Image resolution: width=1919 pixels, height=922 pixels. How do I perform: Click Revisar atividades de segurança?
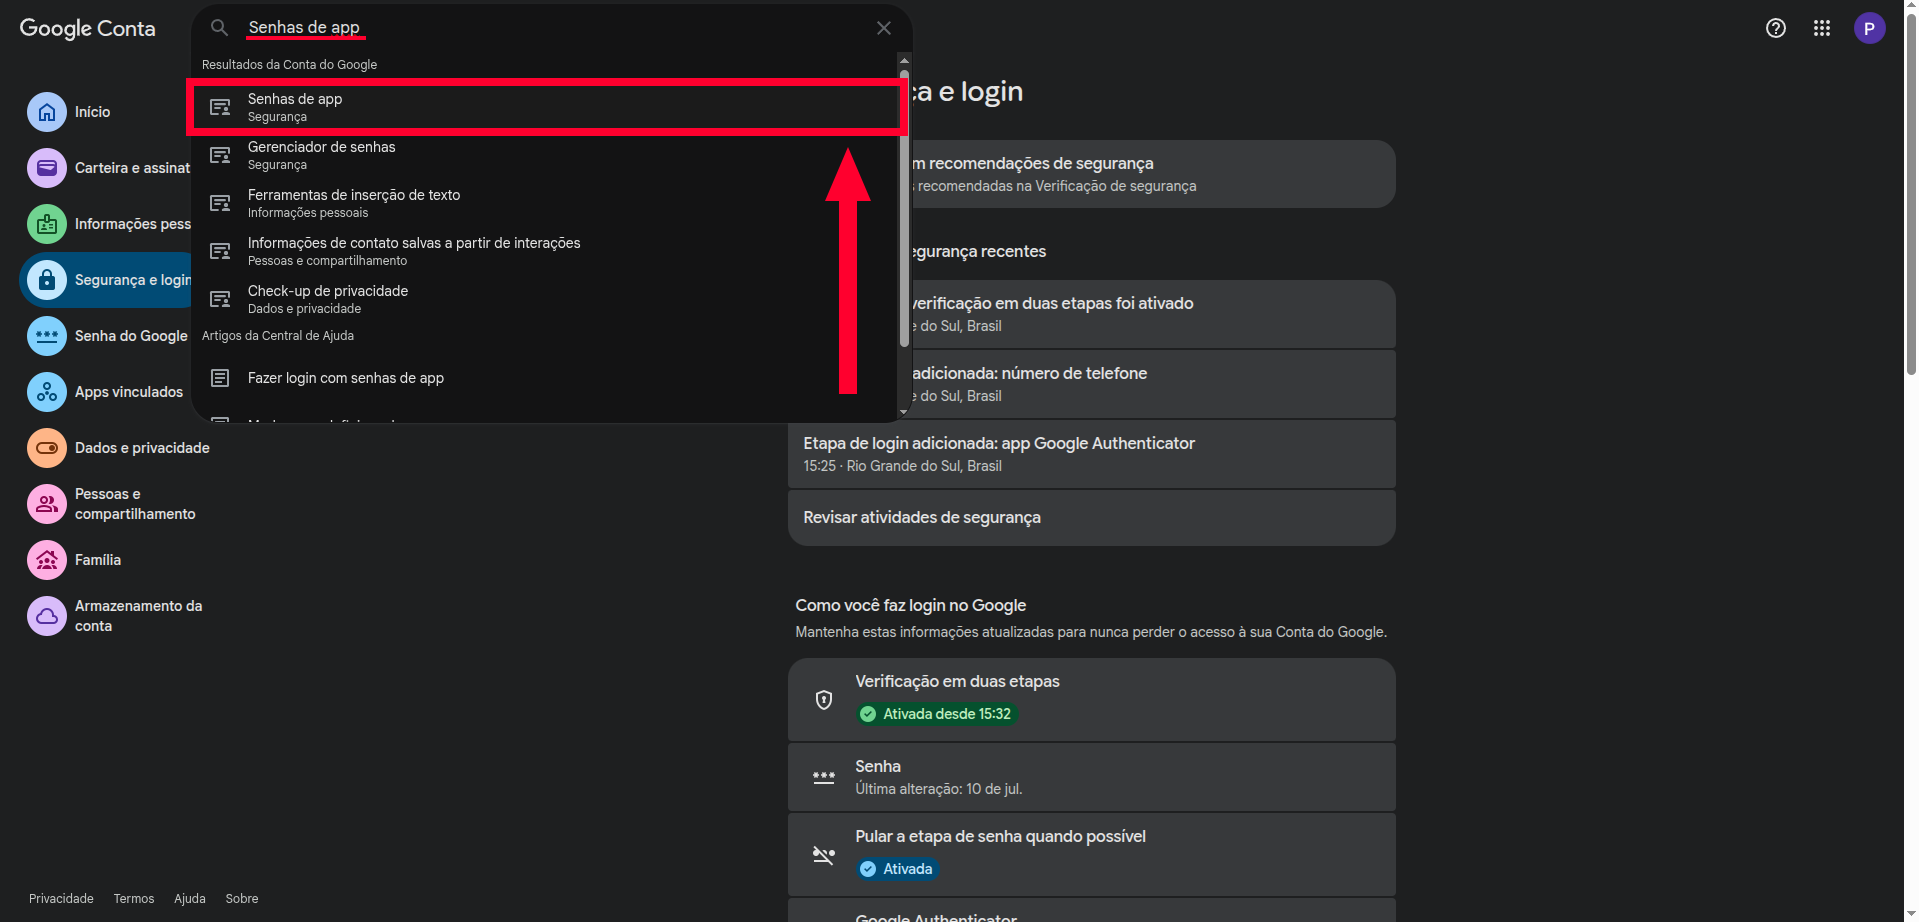coord(1091,517)
